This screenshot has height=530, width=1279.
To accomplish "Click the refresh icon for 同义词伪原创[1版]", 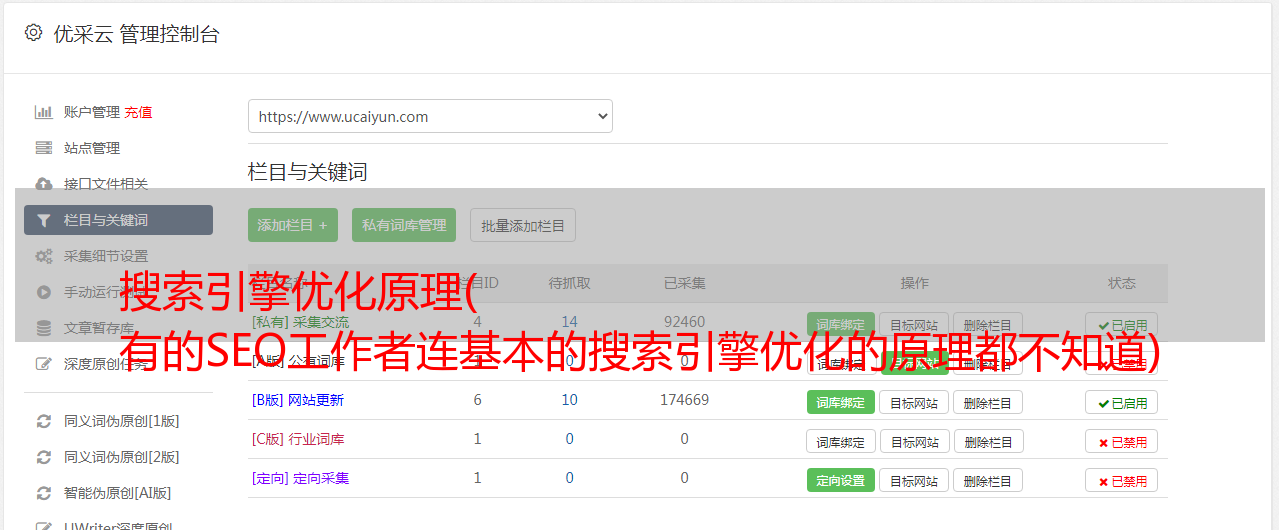I will [x=44, y=421].
